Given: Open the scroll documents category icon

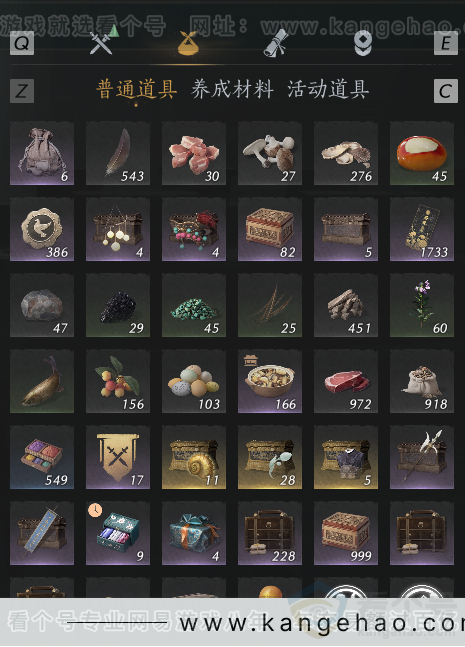Looking at the screenshot, I should (275, 43).
